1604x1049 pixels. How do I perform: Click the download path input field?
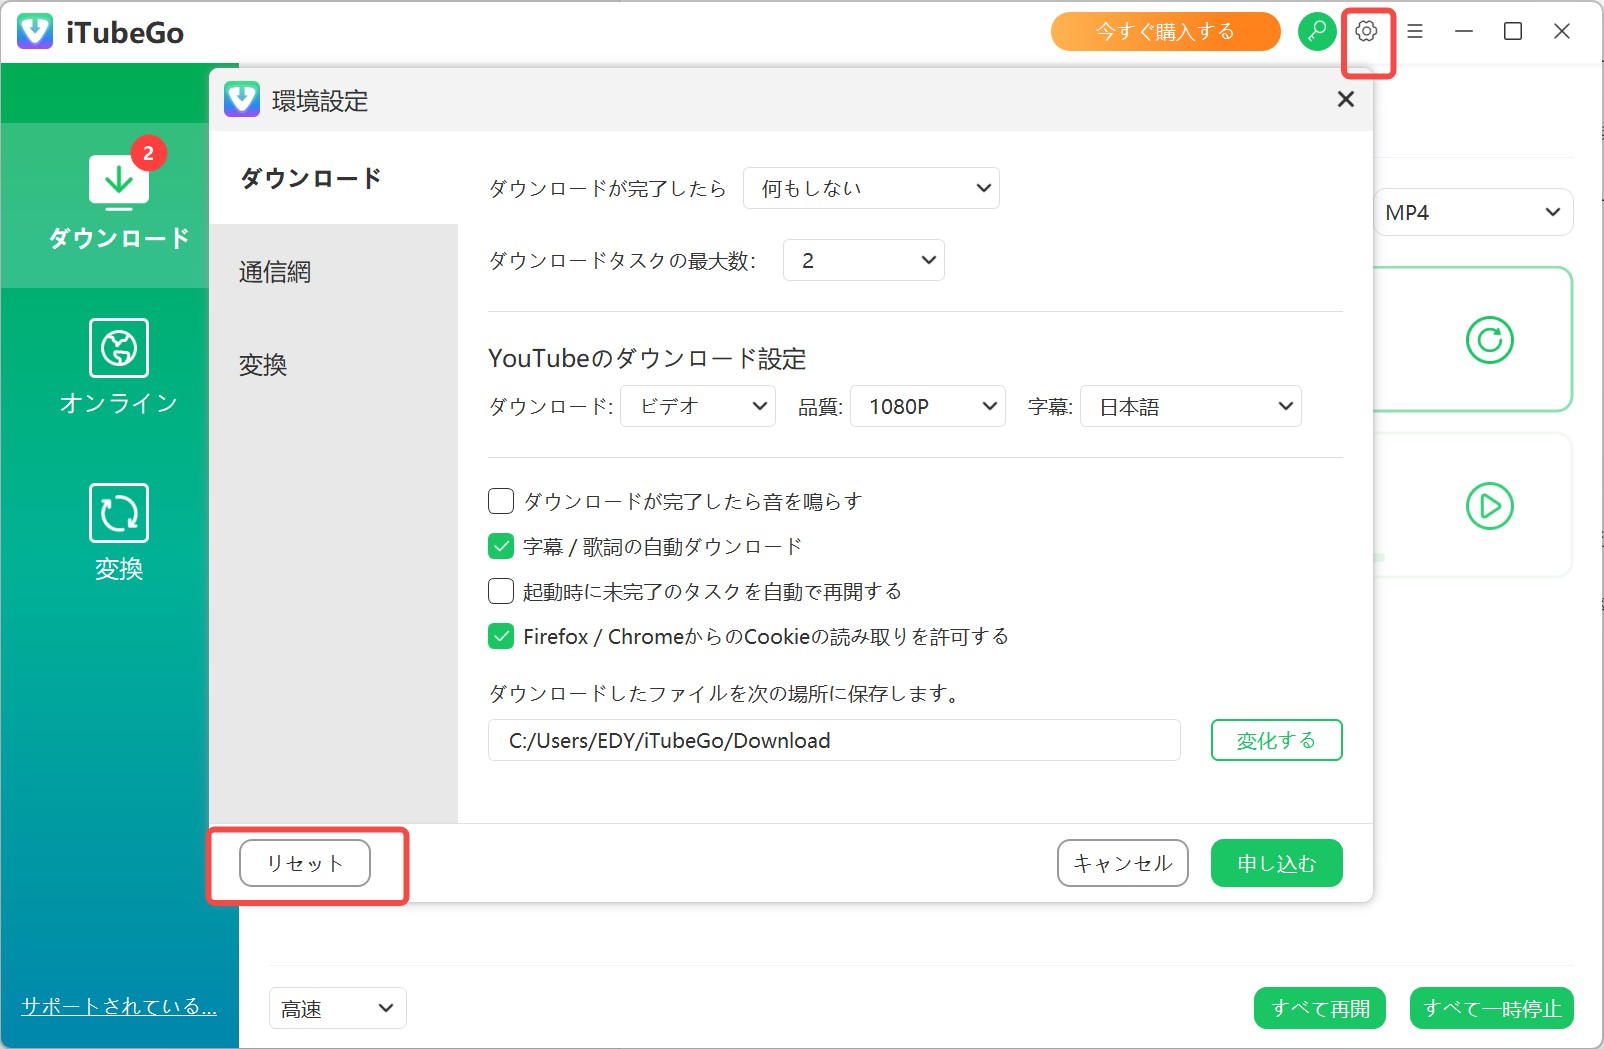pos(834,740)
